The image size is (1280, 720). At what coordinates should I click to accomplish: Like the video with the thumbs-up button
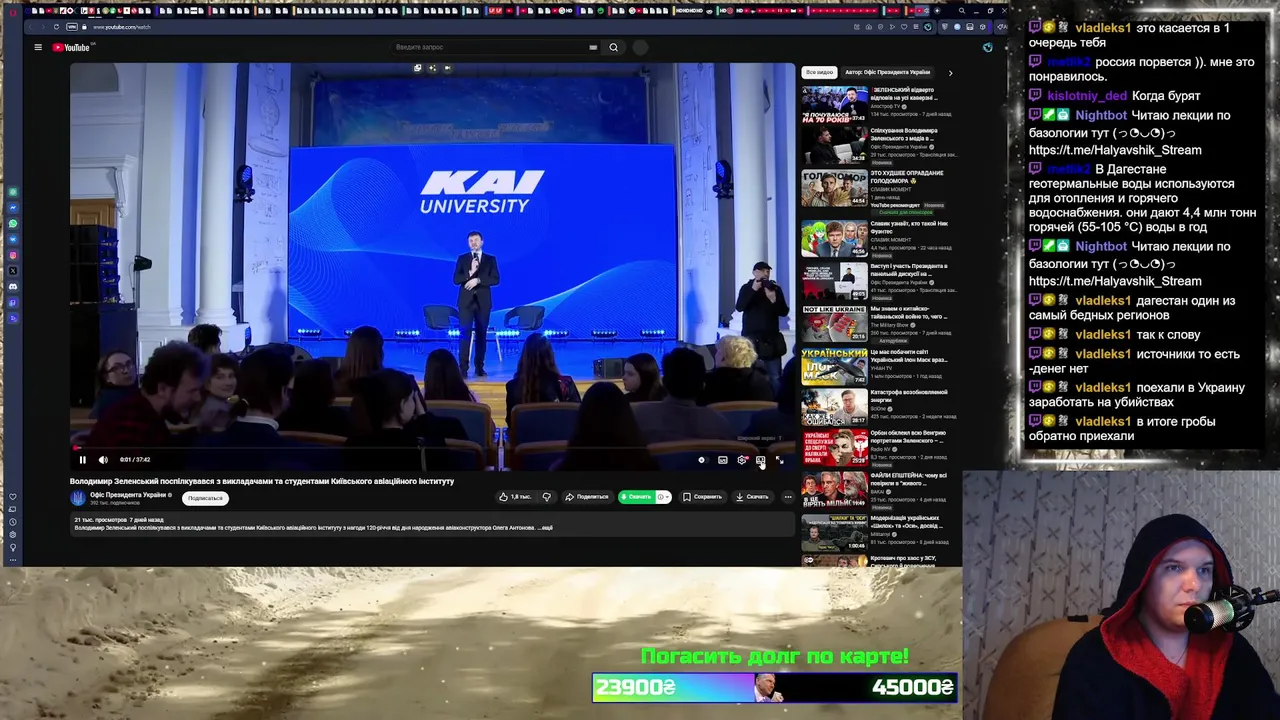point(517,497)
